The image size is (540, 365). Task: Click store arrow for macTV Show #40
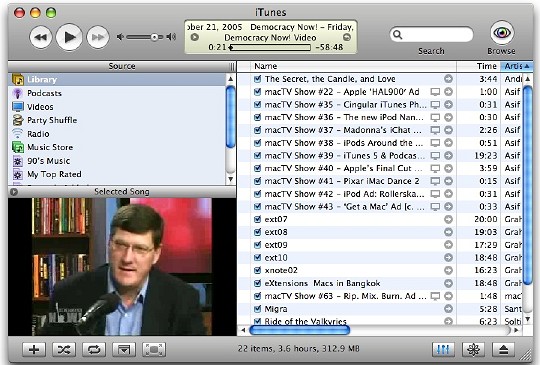pos(448,168)
